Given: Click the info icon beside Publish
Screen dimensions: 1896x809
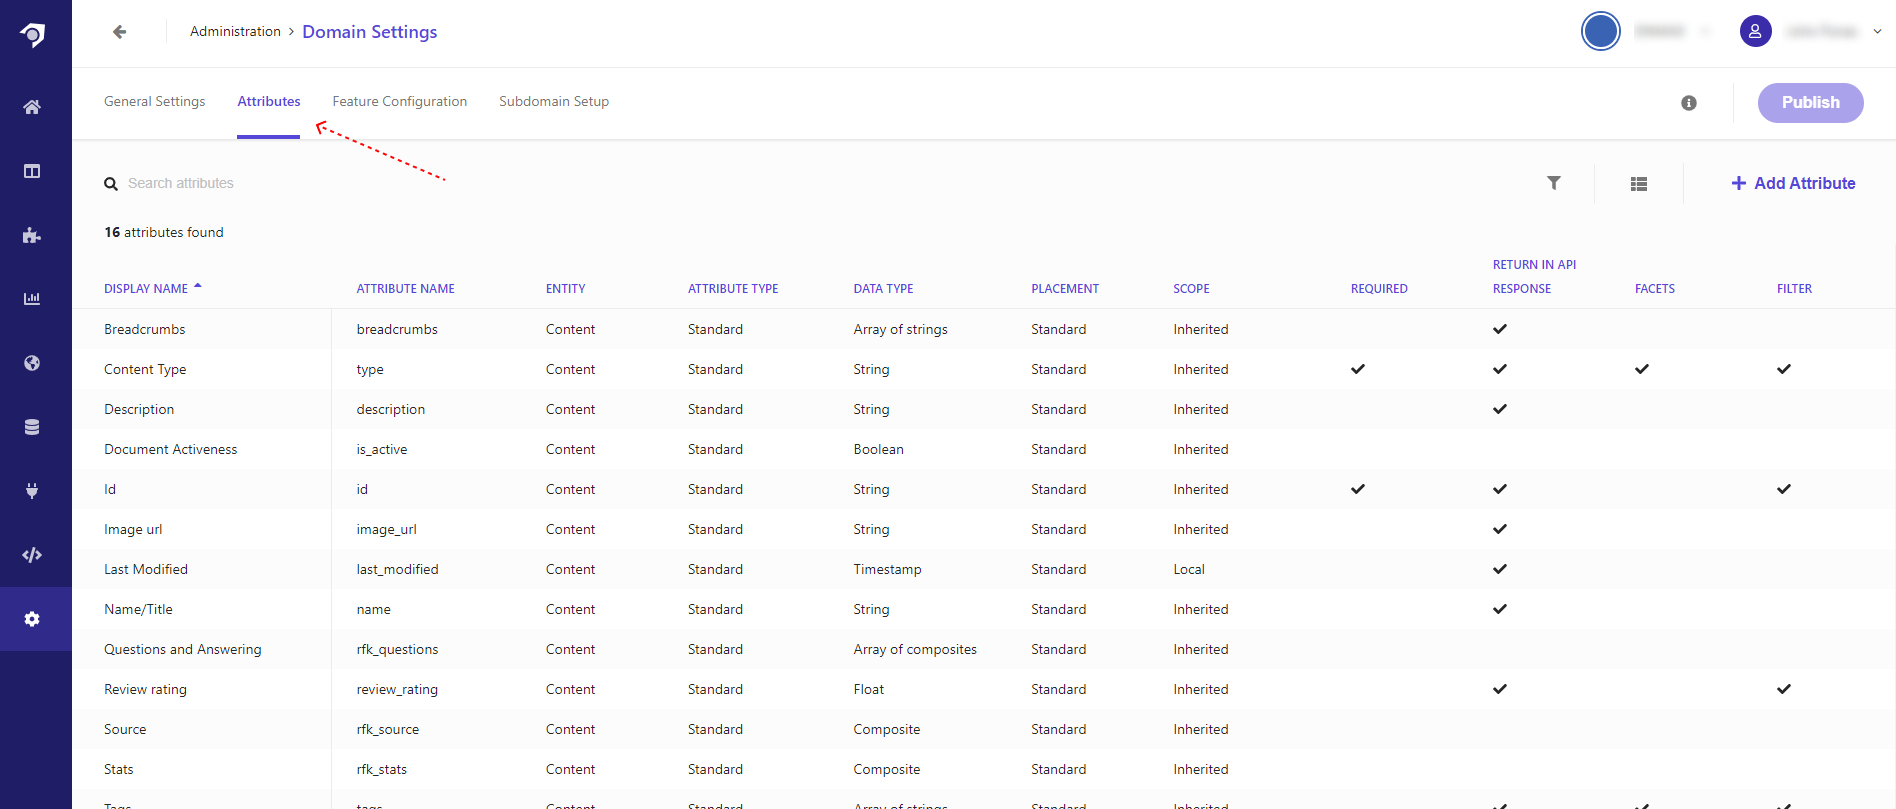Looking at the screenshot, I should [x=1689, y=103].
